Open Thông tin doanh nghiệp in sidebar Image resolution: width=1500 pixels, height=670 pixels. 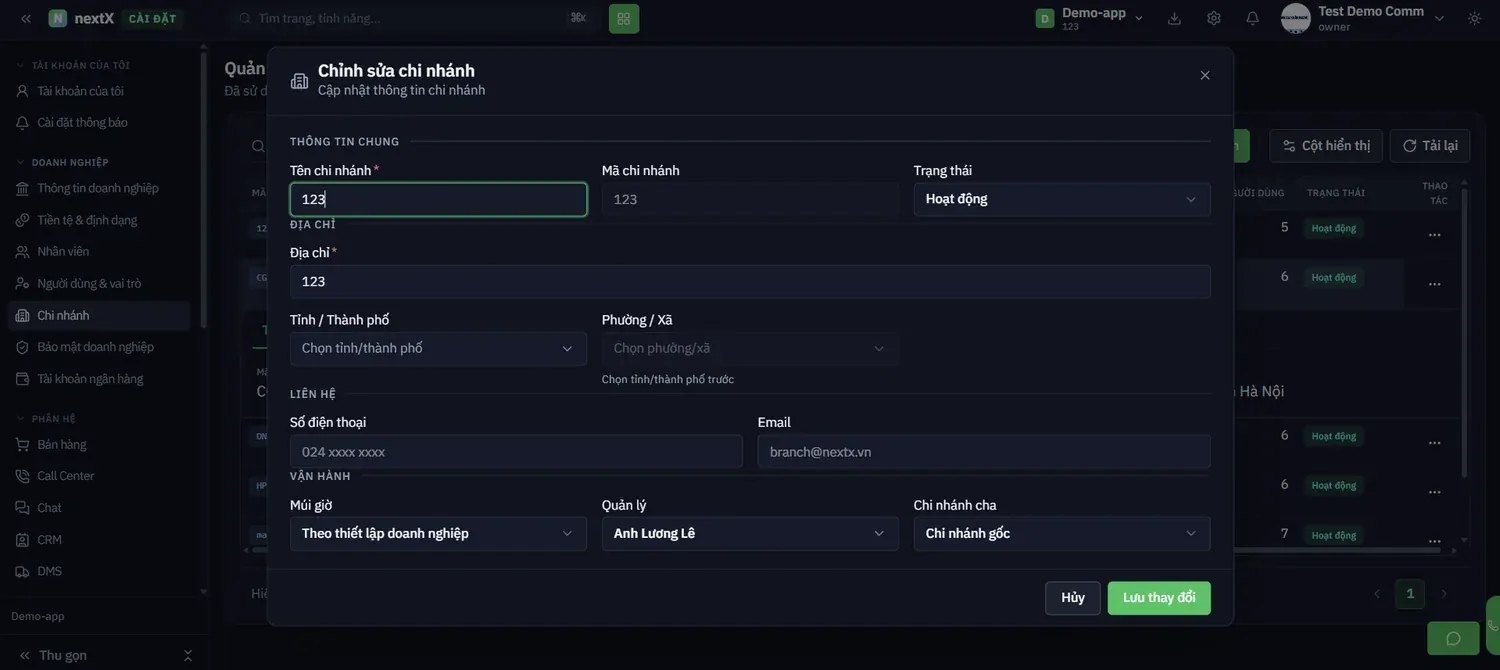click(99, 188)
